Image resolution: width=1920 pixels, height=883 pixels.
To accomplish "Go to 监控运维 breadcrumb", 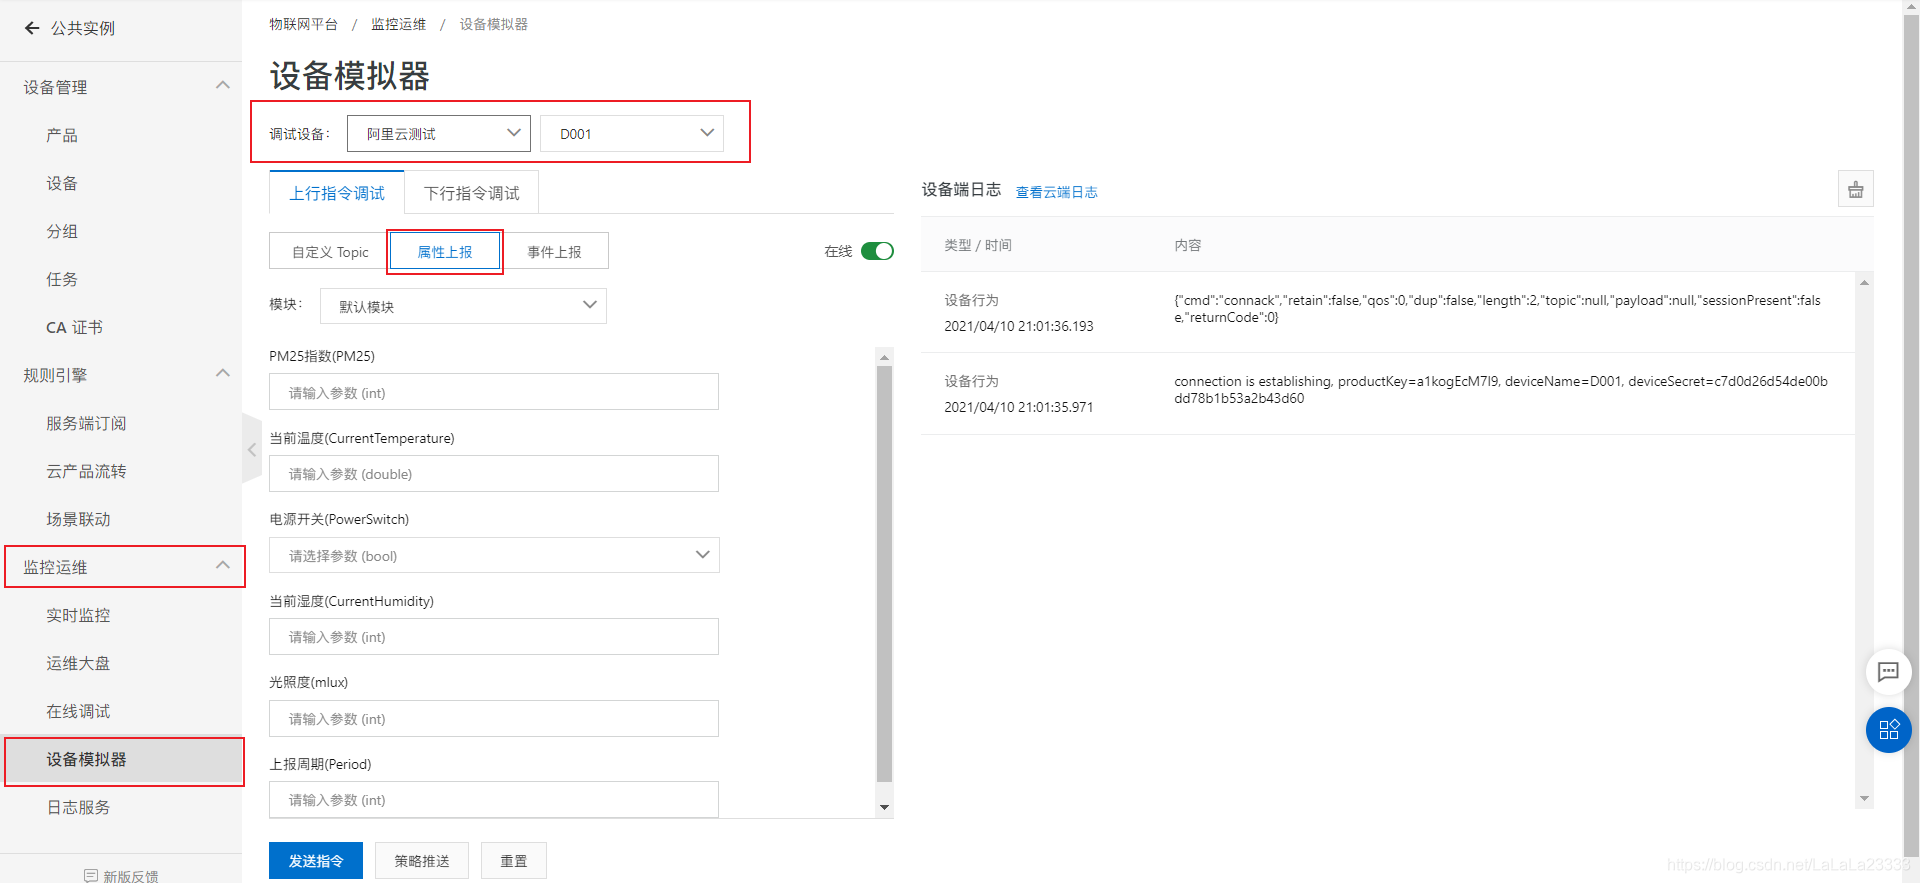I will click(x=398, y=24).
